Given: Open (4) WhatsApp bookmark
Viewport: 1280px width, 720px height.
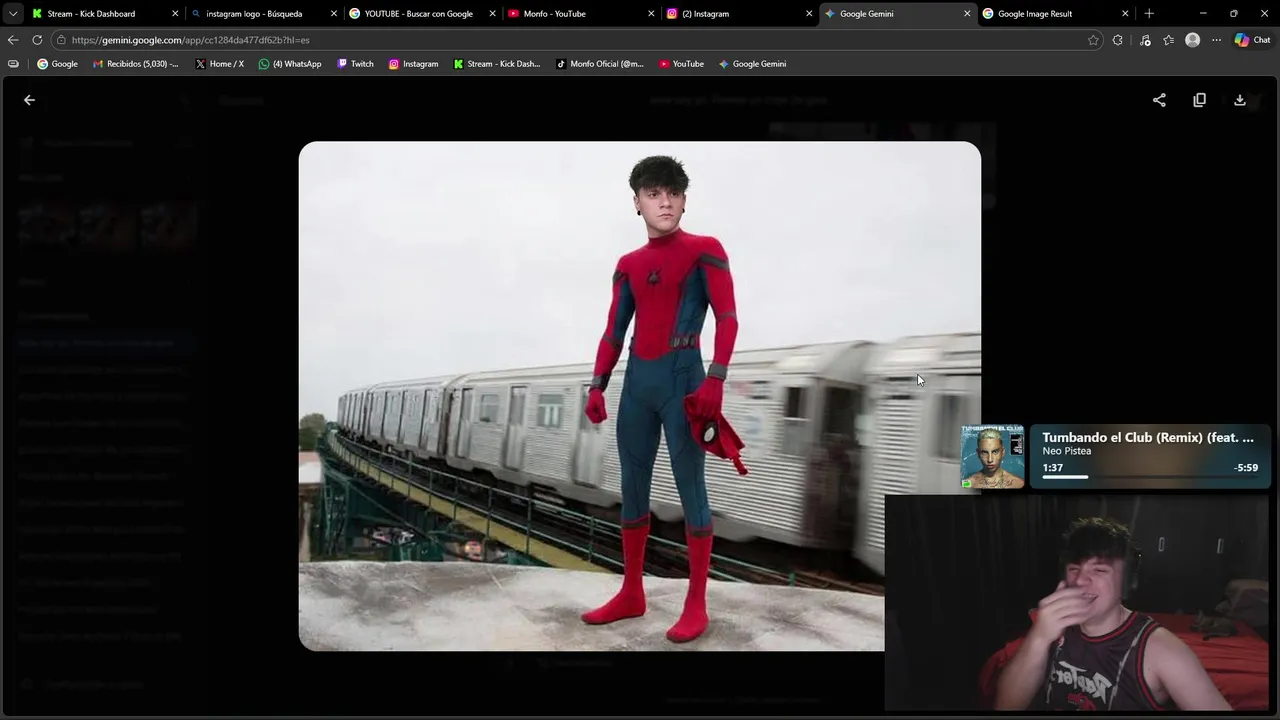Looking at the screenshot, I should tap(290, 64).
